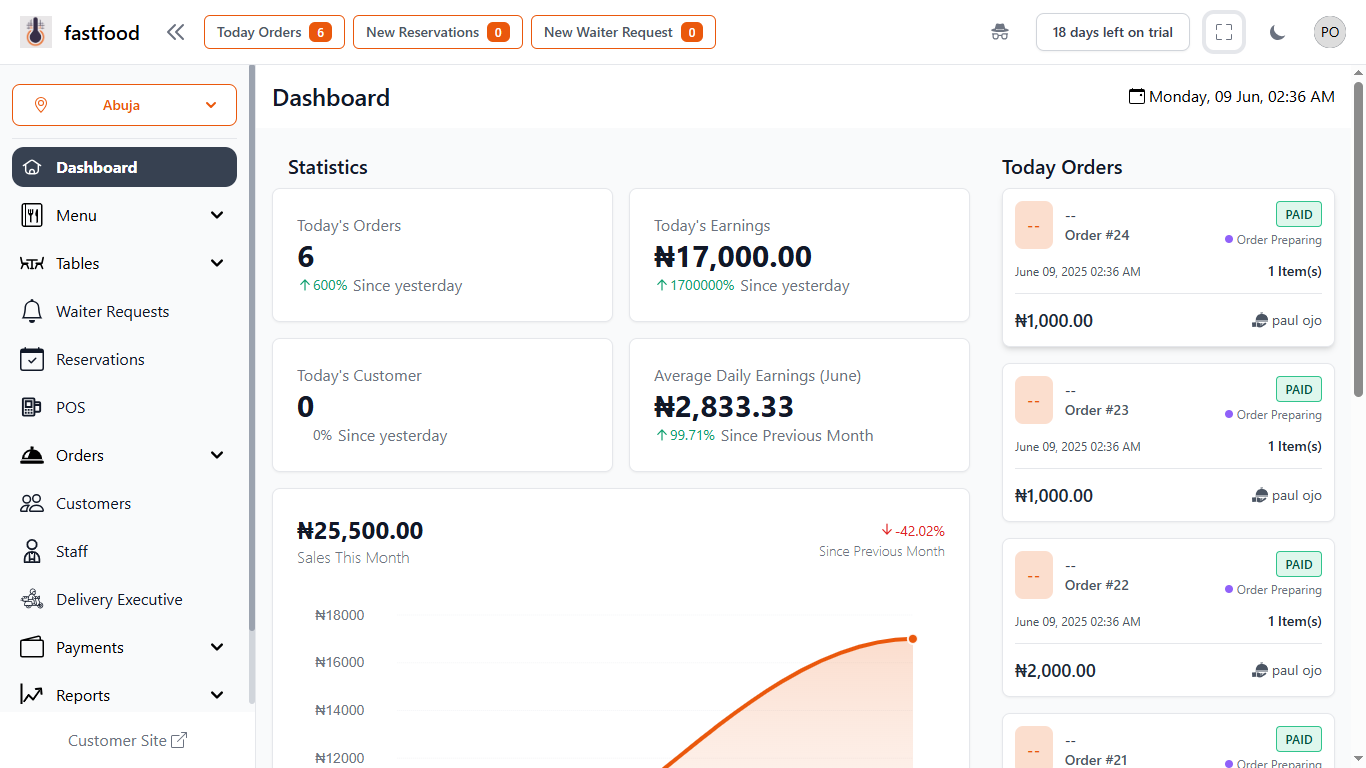Expand the Menu submenu chevron
Image resolution: width=1366 pixels, height=768 pixels.
click(217, 215)
